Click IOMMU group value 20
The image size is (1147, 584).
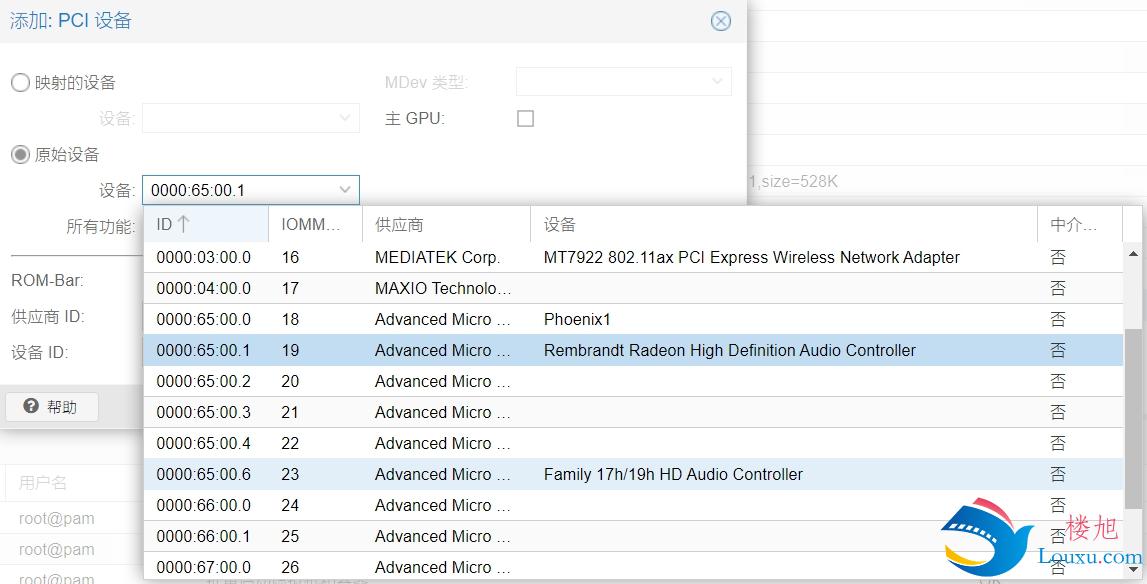[290, 381]
